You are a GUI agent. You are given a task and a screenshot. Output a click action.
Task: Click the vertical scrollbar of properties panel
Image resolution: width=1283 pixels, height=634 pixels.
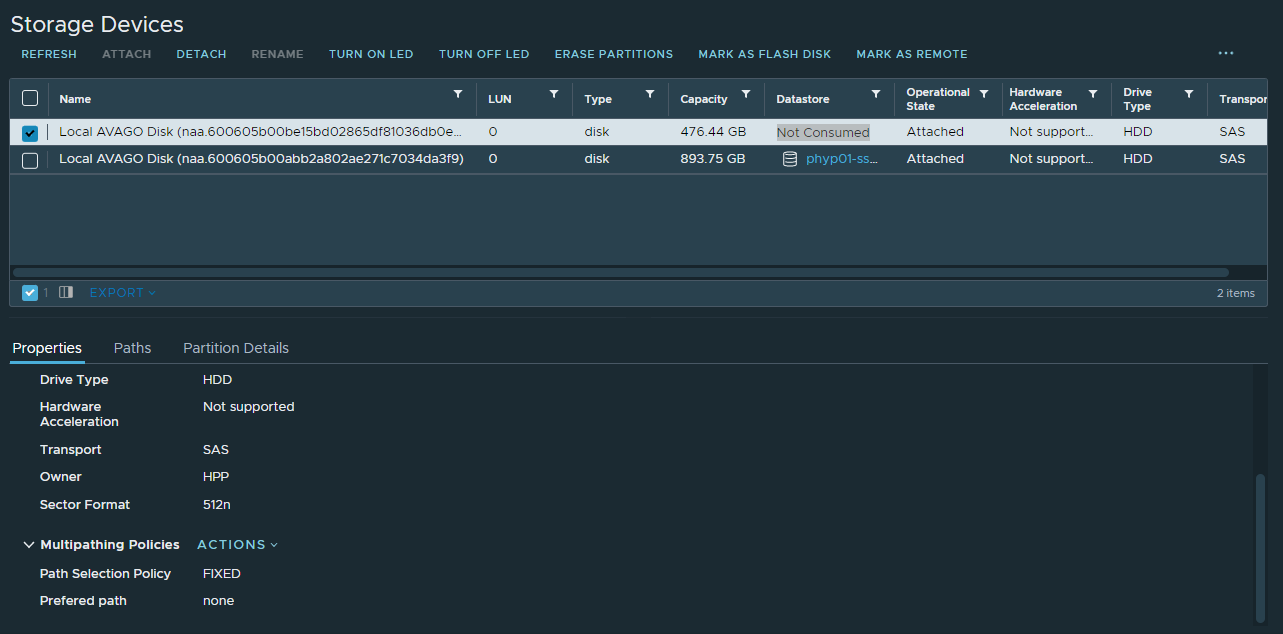[x=1261, y=548]
